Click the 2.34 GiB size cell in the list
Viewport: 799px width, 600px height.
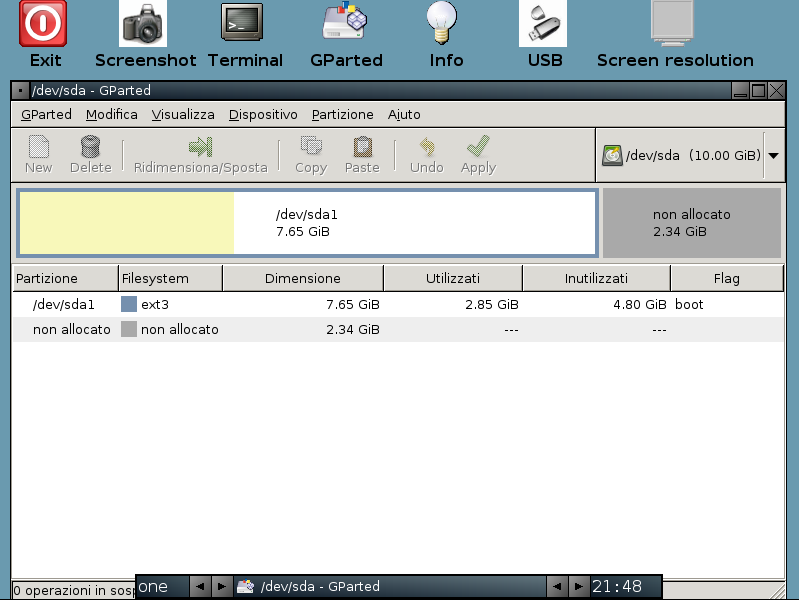click(353, 330)
